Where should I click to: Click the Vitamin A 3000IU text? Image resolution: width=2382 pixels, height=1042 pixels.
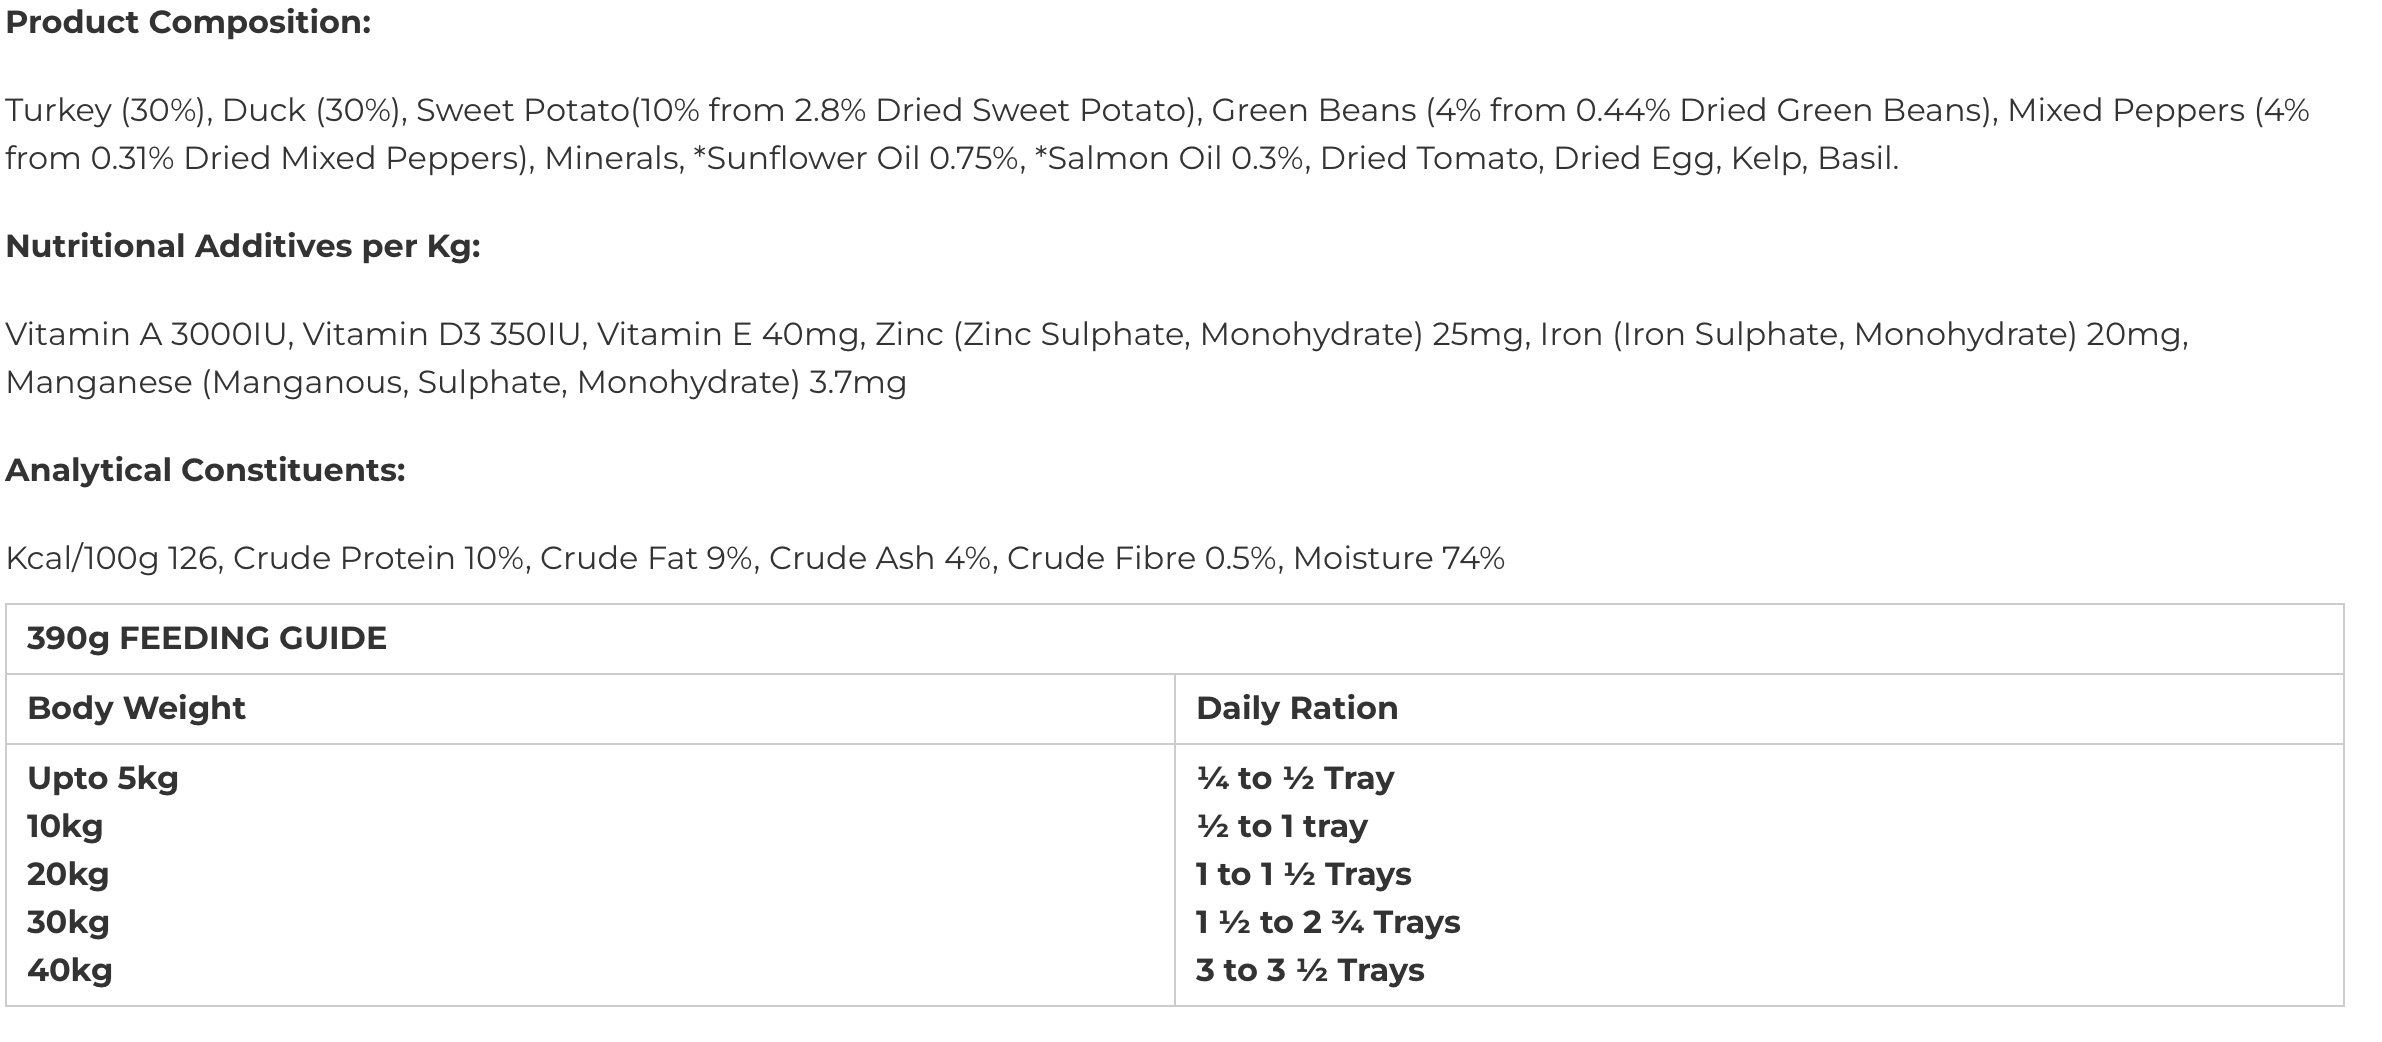pos(148,334)
